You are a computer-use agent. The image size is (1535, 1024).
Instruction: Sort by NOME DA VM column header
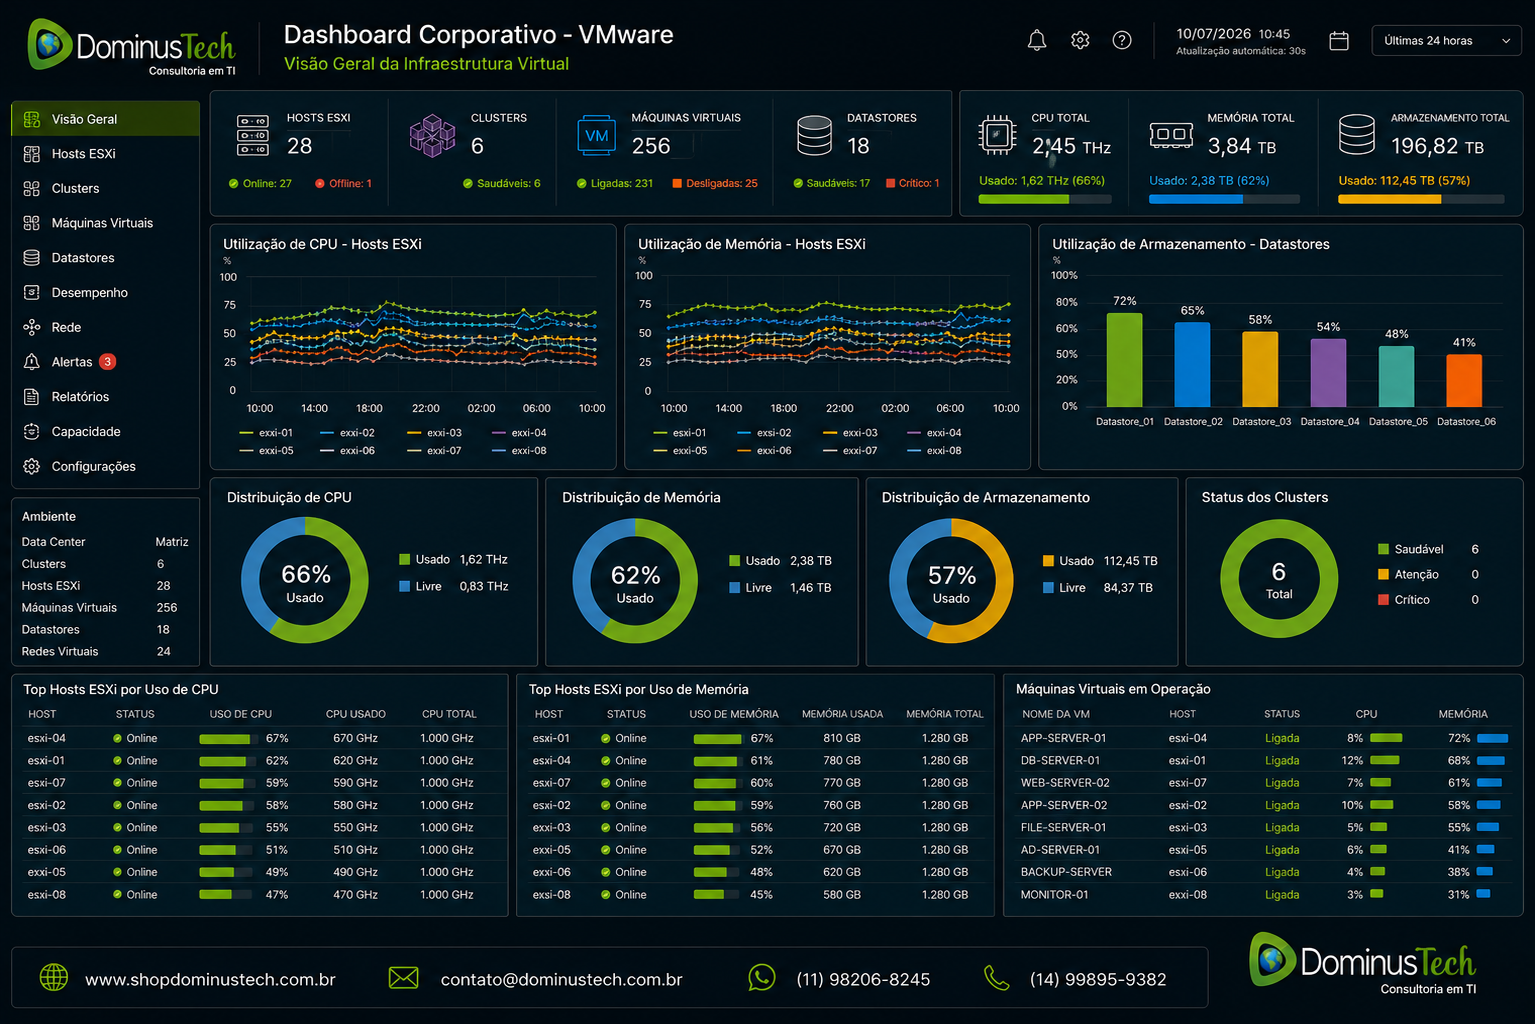[1055, 715]
